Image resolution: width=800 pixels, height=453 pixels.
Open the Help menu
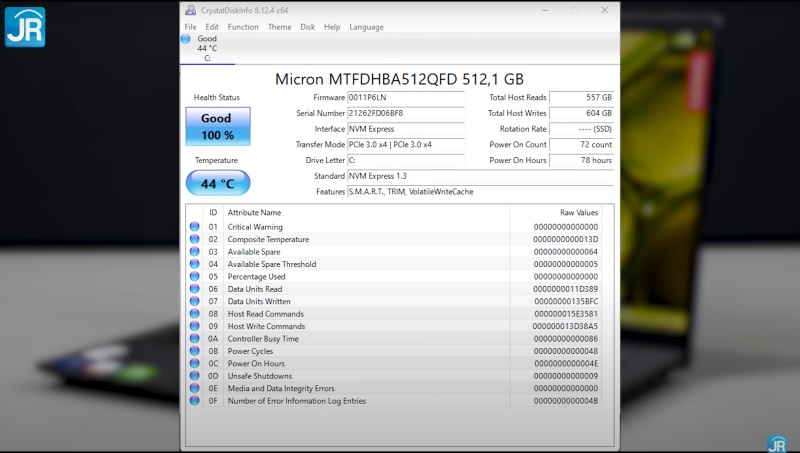(x=332, y=27)
